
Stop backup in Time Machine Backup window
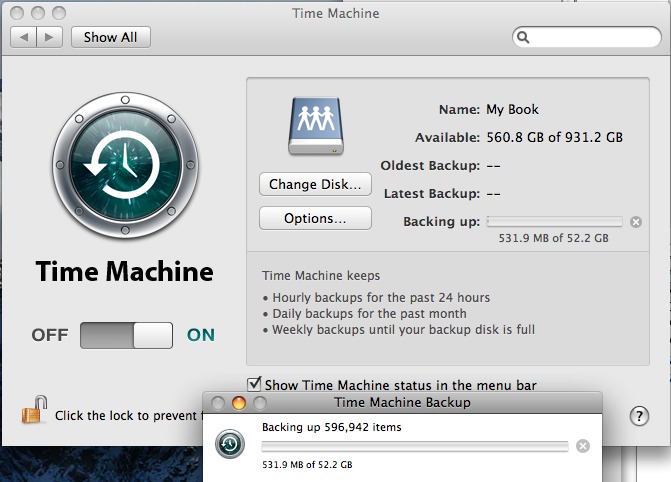(x=583, y=446)
